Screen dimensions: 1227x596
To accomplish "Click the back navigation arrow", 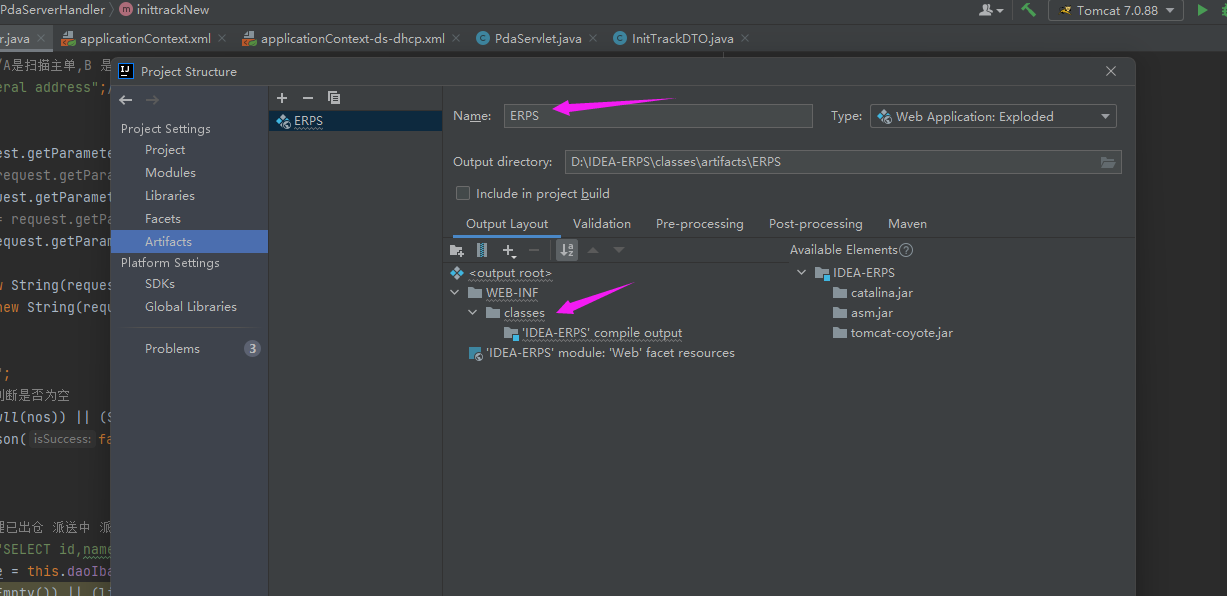I will pos(126,100).
